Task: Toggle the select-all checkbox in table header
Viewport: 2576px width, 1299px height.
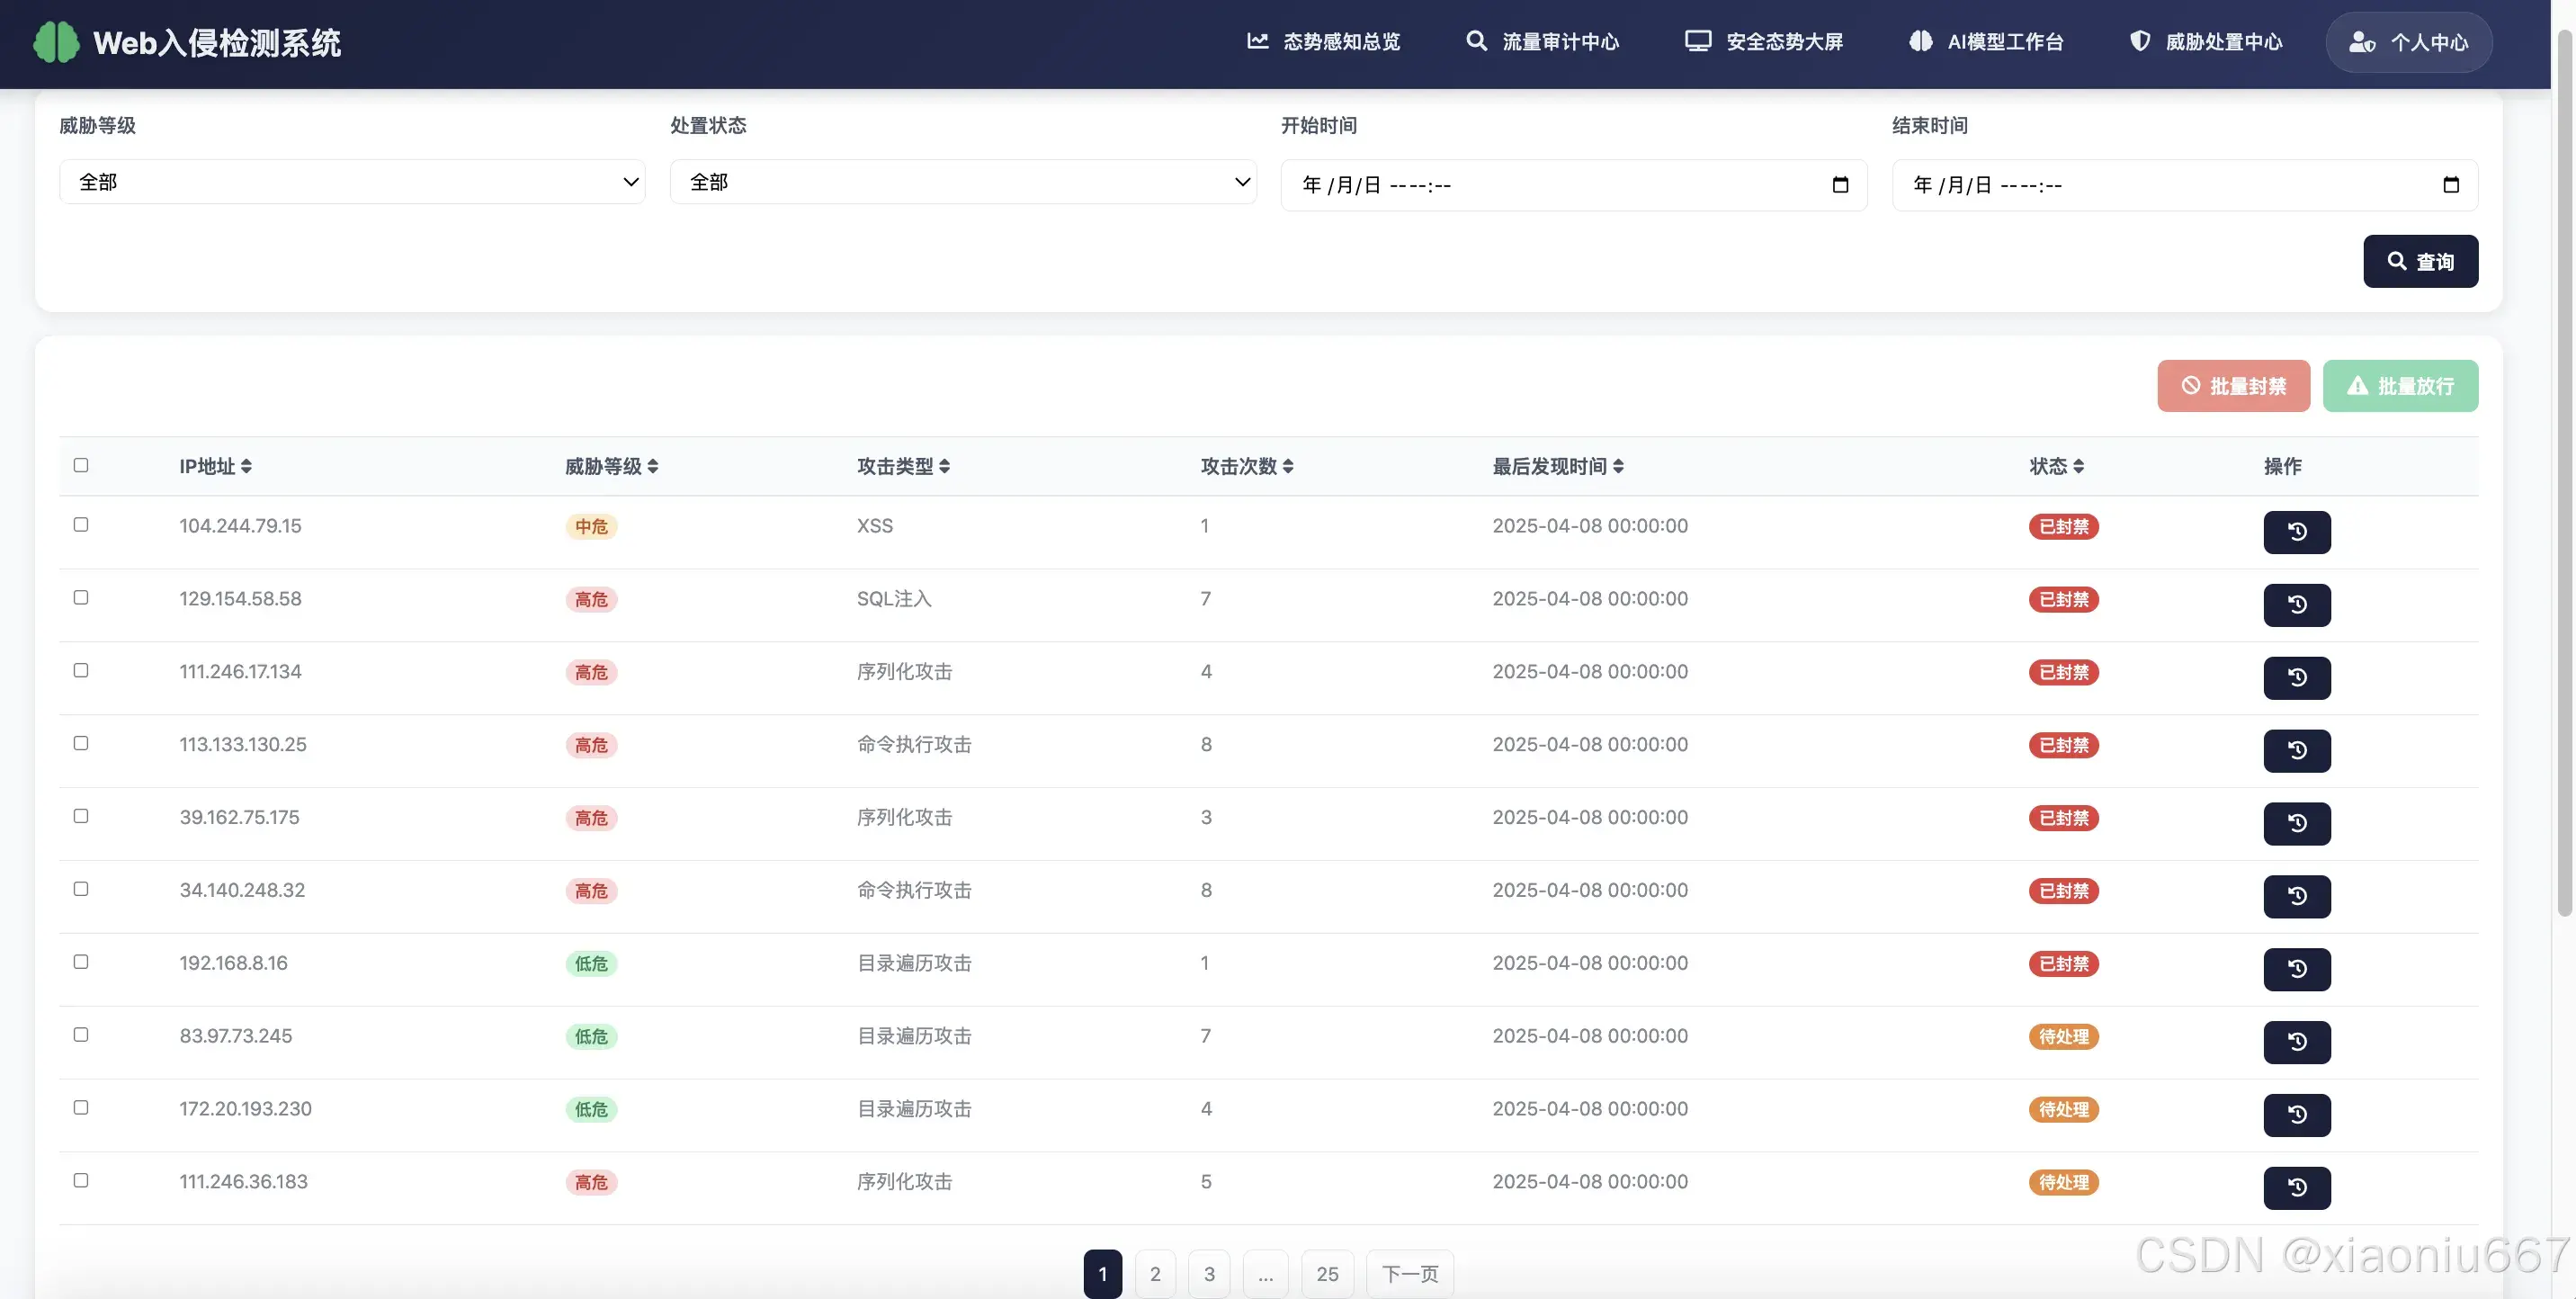Action: pyautogui.click(x=81, y=465)
